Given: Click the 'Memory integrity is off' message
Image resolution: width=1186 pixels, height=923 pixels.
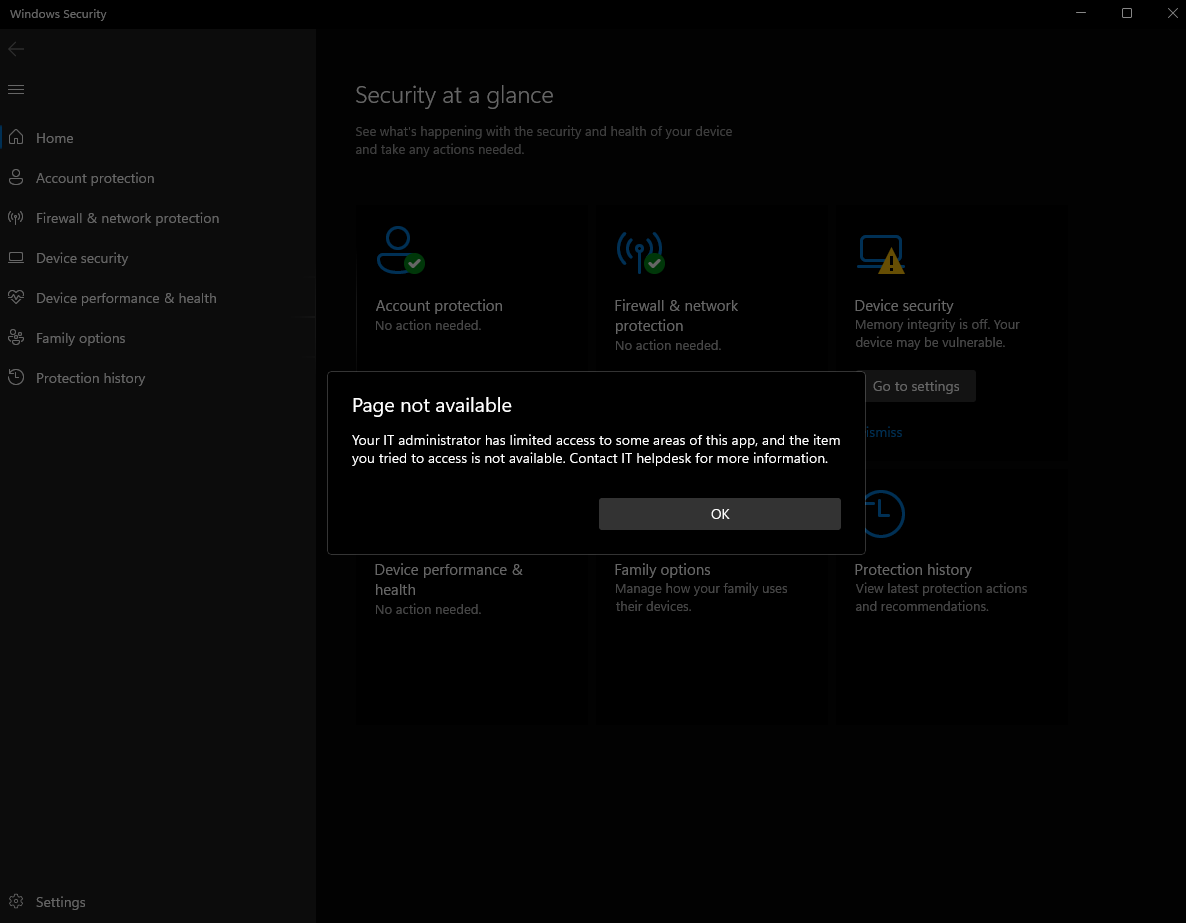Looking at the screenshot, I should [937, 334].
